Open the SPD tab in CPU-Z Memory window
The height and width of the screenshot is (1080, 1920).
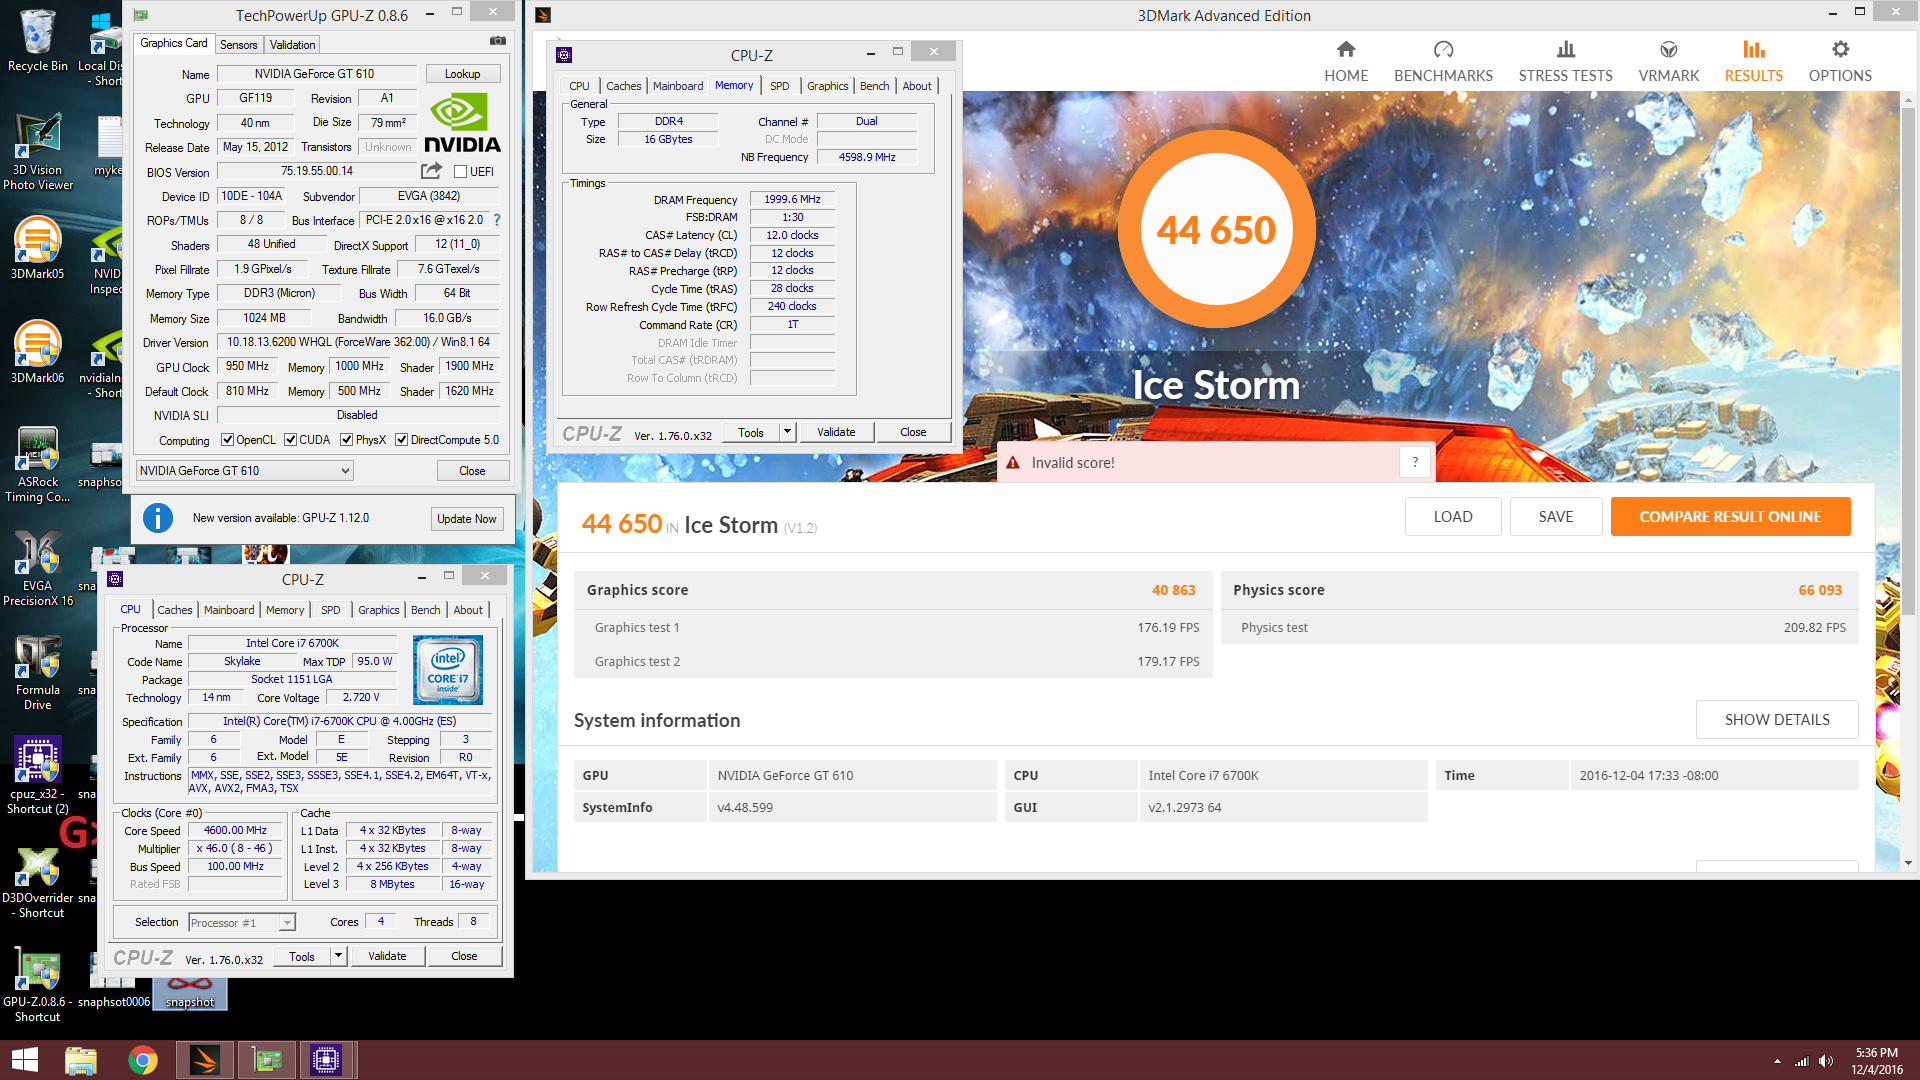(779, 86)
